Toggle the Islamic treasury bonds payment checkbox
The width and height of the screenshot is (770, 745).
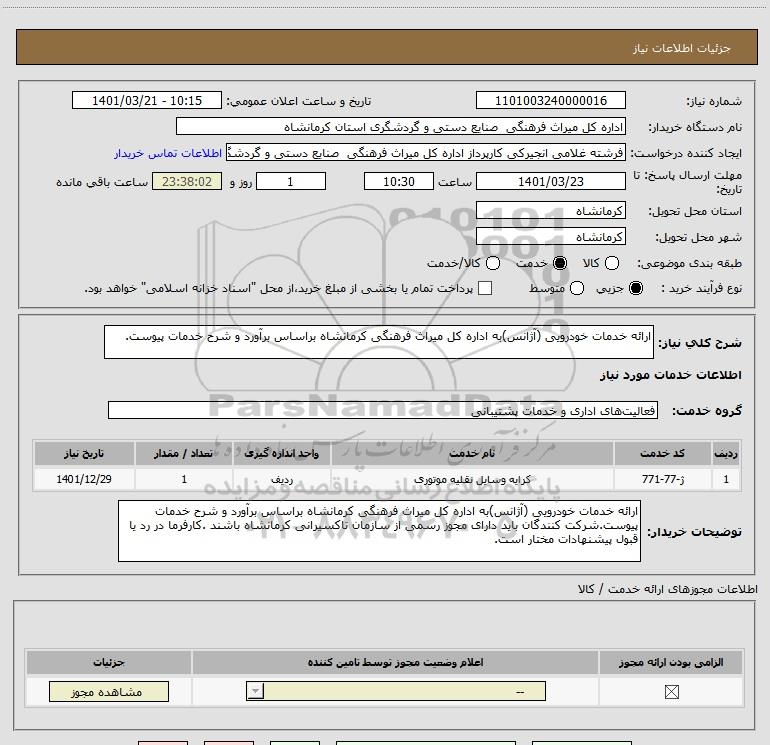(485, 288)
